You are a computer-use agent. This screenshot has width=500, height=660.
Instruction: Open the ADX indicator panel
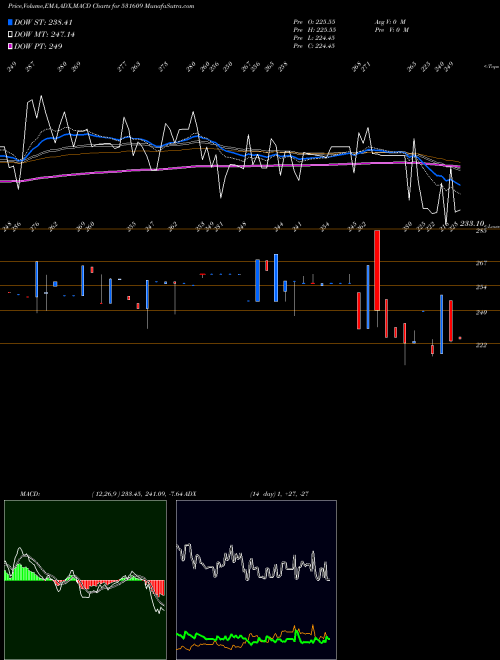click(256, 580)
